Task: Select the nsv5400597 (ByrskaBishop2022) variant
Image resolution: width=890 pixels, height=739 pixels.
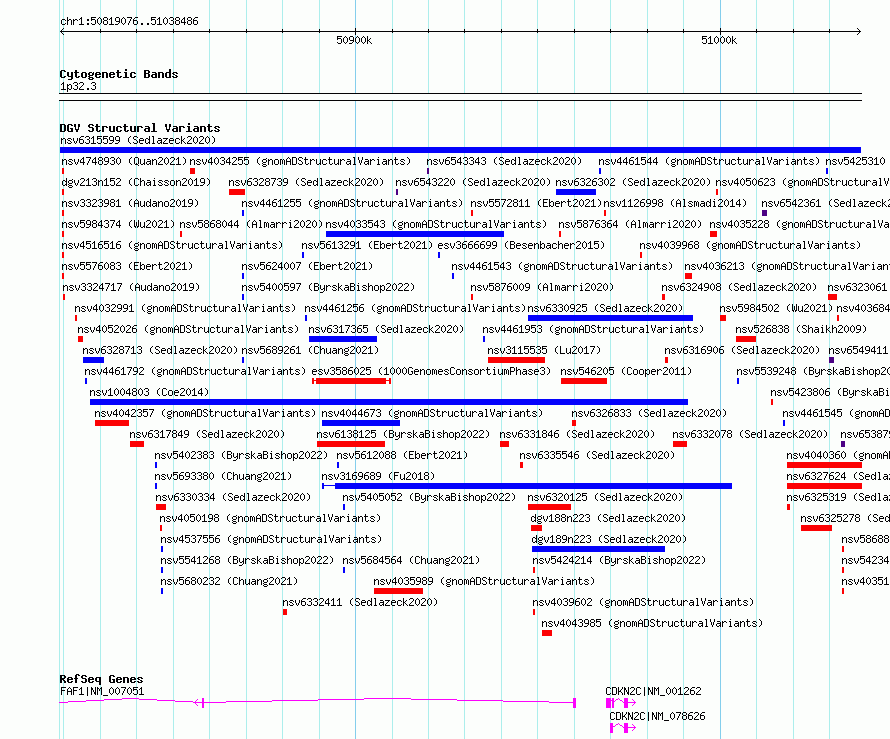Action: [328, 287]
